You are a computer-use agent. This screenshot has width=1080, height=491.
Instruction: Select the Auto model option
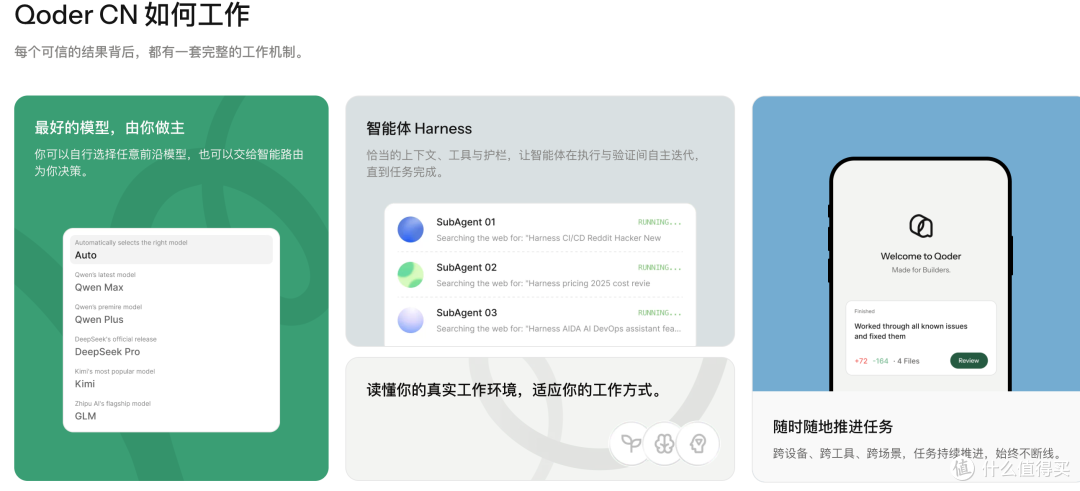[172, 249]
